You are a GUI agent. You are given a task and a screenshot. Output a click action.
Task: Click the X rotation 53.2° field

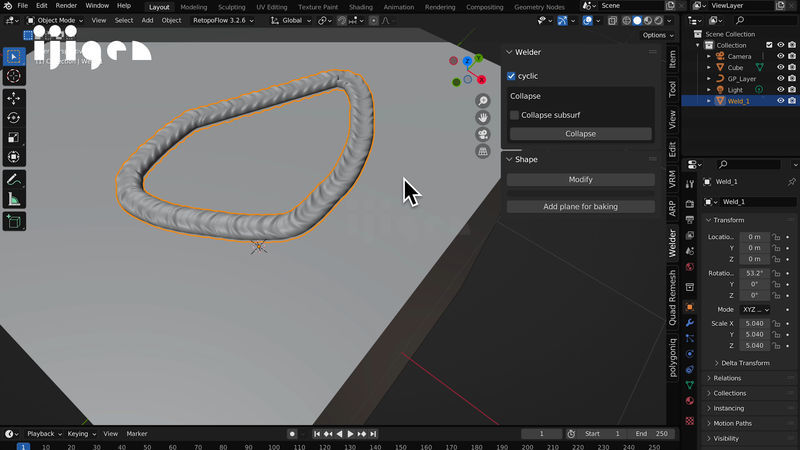click(755, 273)
